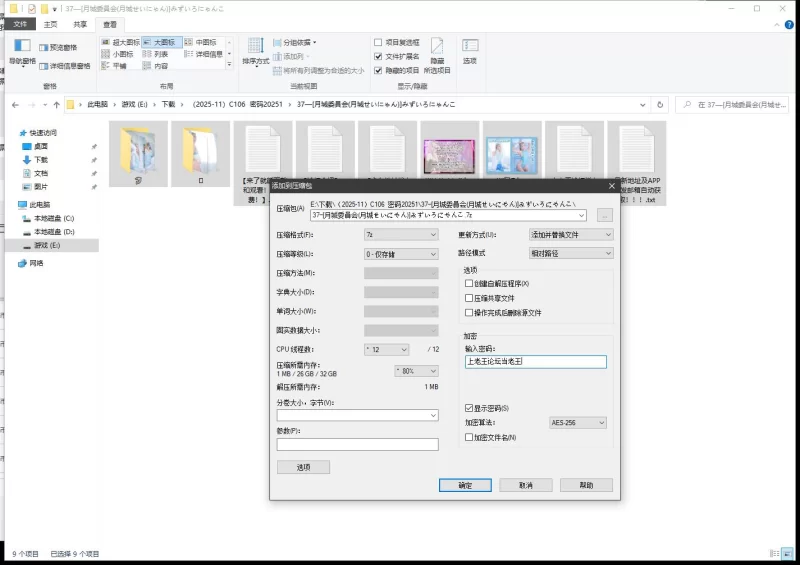The image size is (800, 565).
Task: Open the encryption method AES-256 dropdown
Action: [x=578, y=423]
